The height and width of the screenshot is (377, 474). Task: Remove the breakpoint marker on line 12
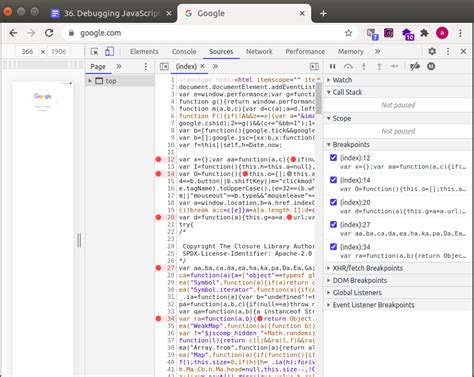158,159
